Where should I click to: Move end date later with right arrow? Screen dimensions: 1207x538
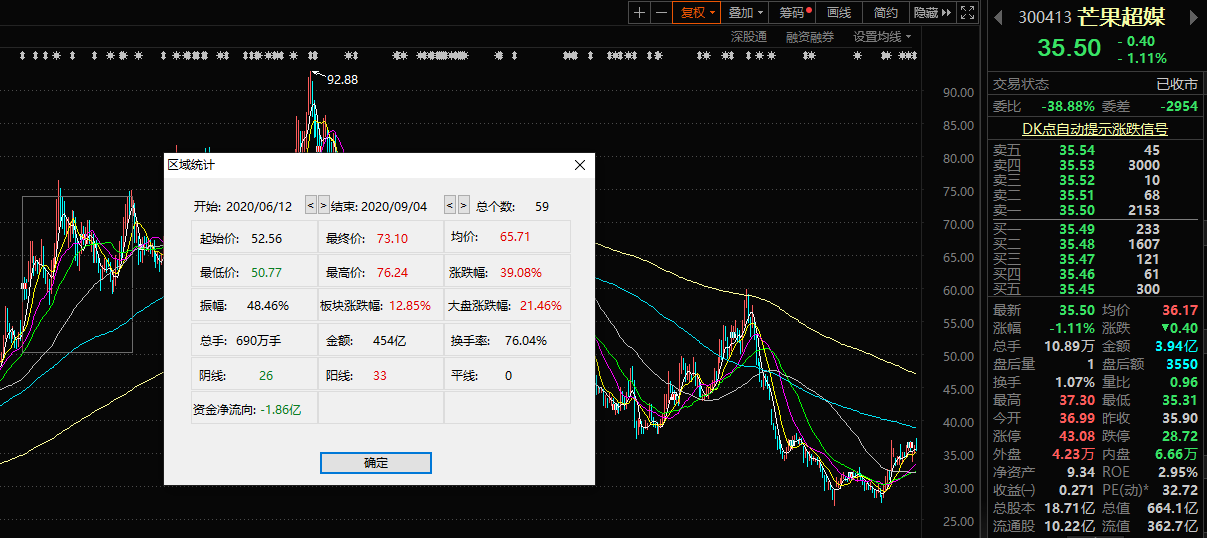click(x=462, y=205)
